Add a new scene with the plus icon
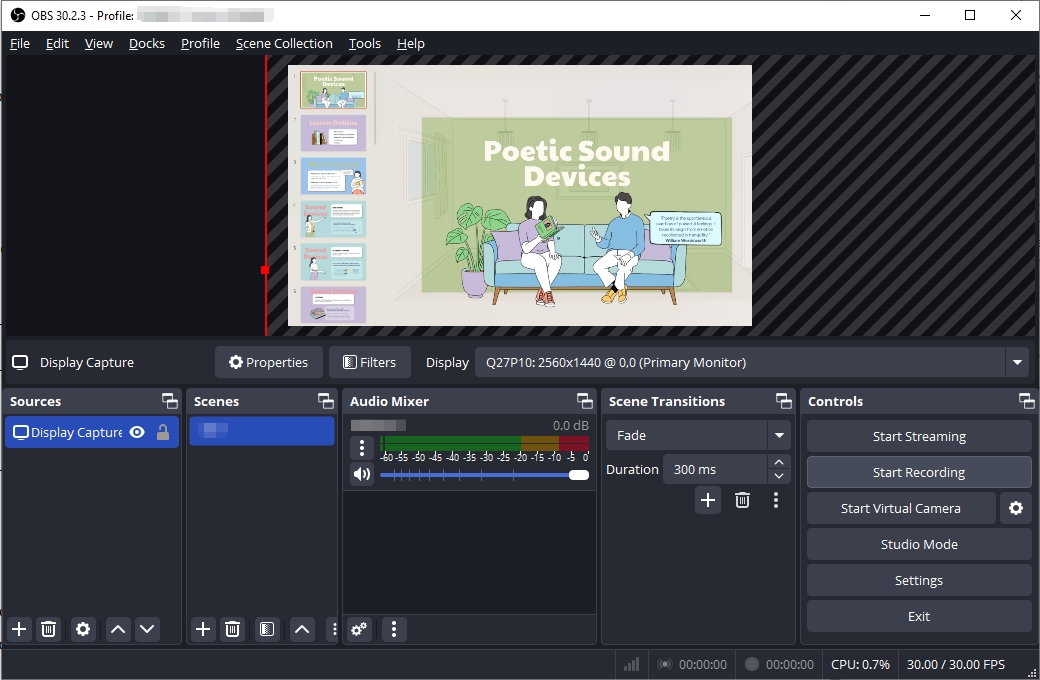Viewport: 1040px width, 680px height. 203,629
